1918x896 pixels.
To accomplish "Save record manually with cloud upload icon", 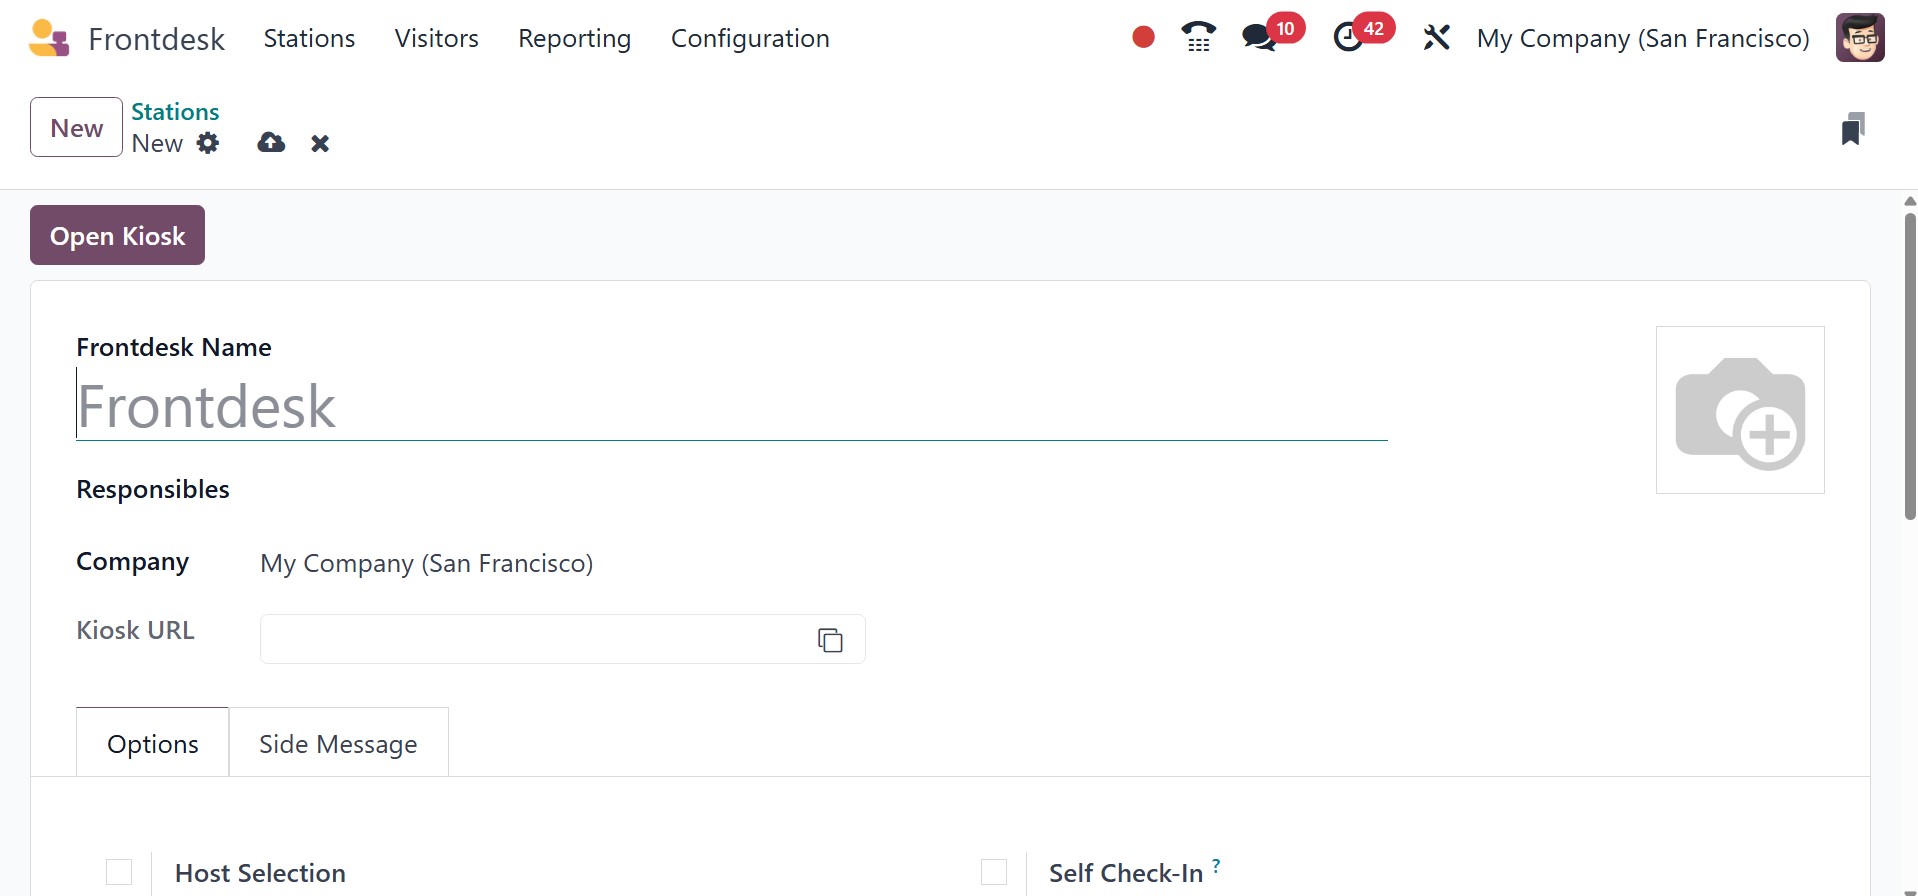I will (271, 143).
